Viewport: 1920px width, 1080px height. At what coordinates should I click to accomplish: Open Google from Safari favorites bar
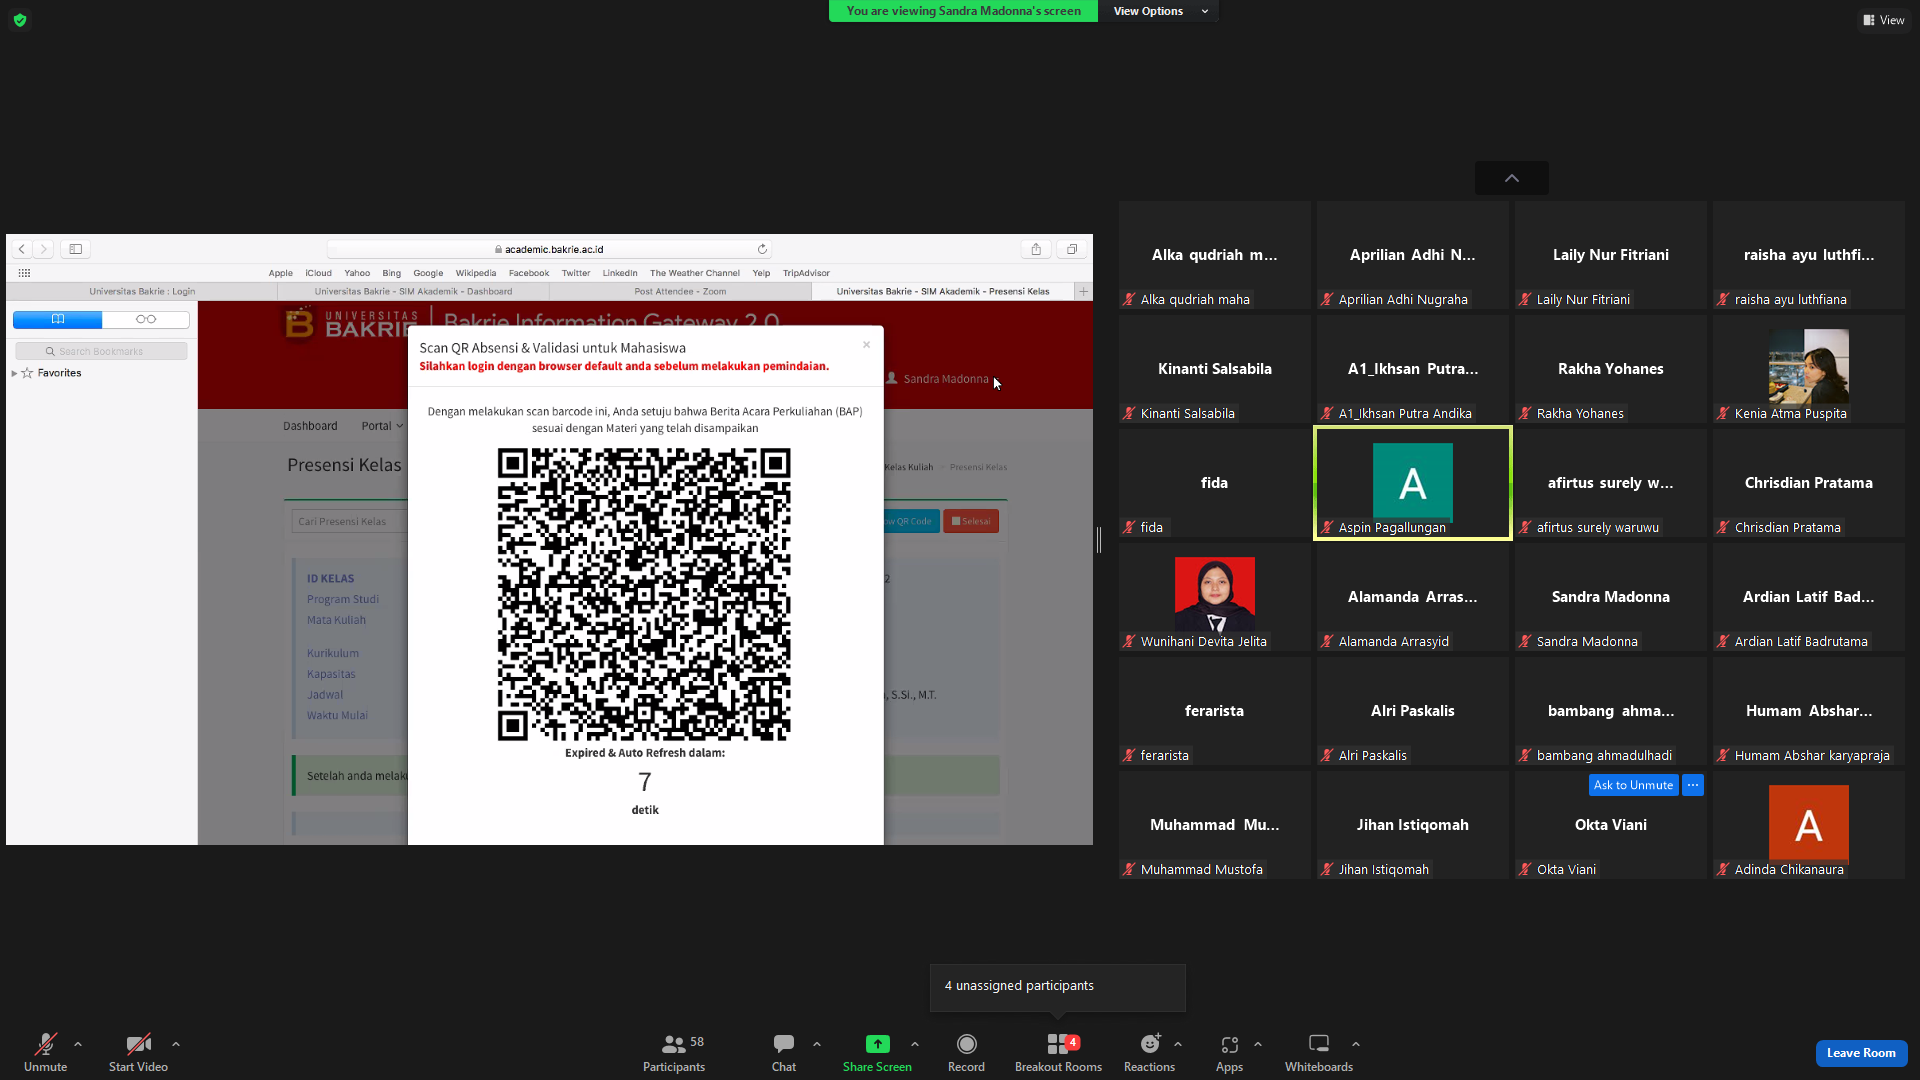pyautogui.click(x=428, y=273)
